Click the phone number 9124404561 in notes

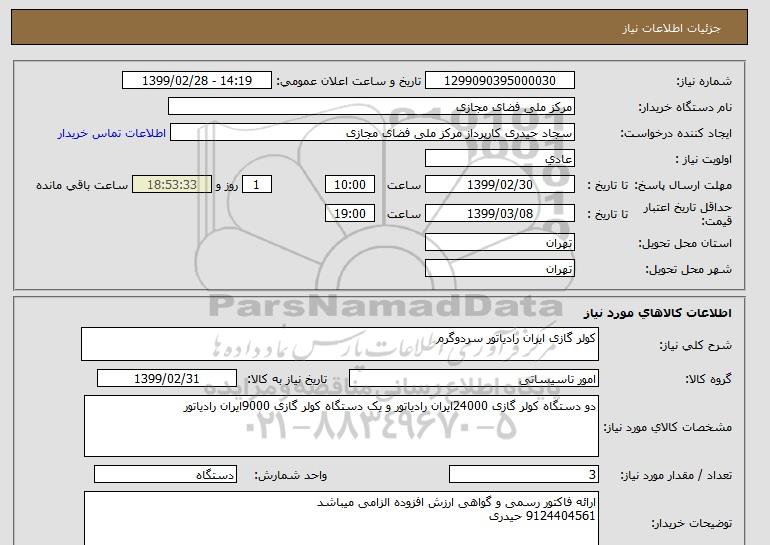click(560, 516)
